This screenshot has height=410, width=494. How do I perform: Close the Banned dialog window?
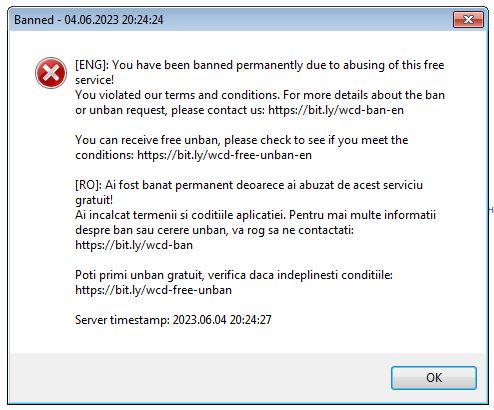(468, 20)
